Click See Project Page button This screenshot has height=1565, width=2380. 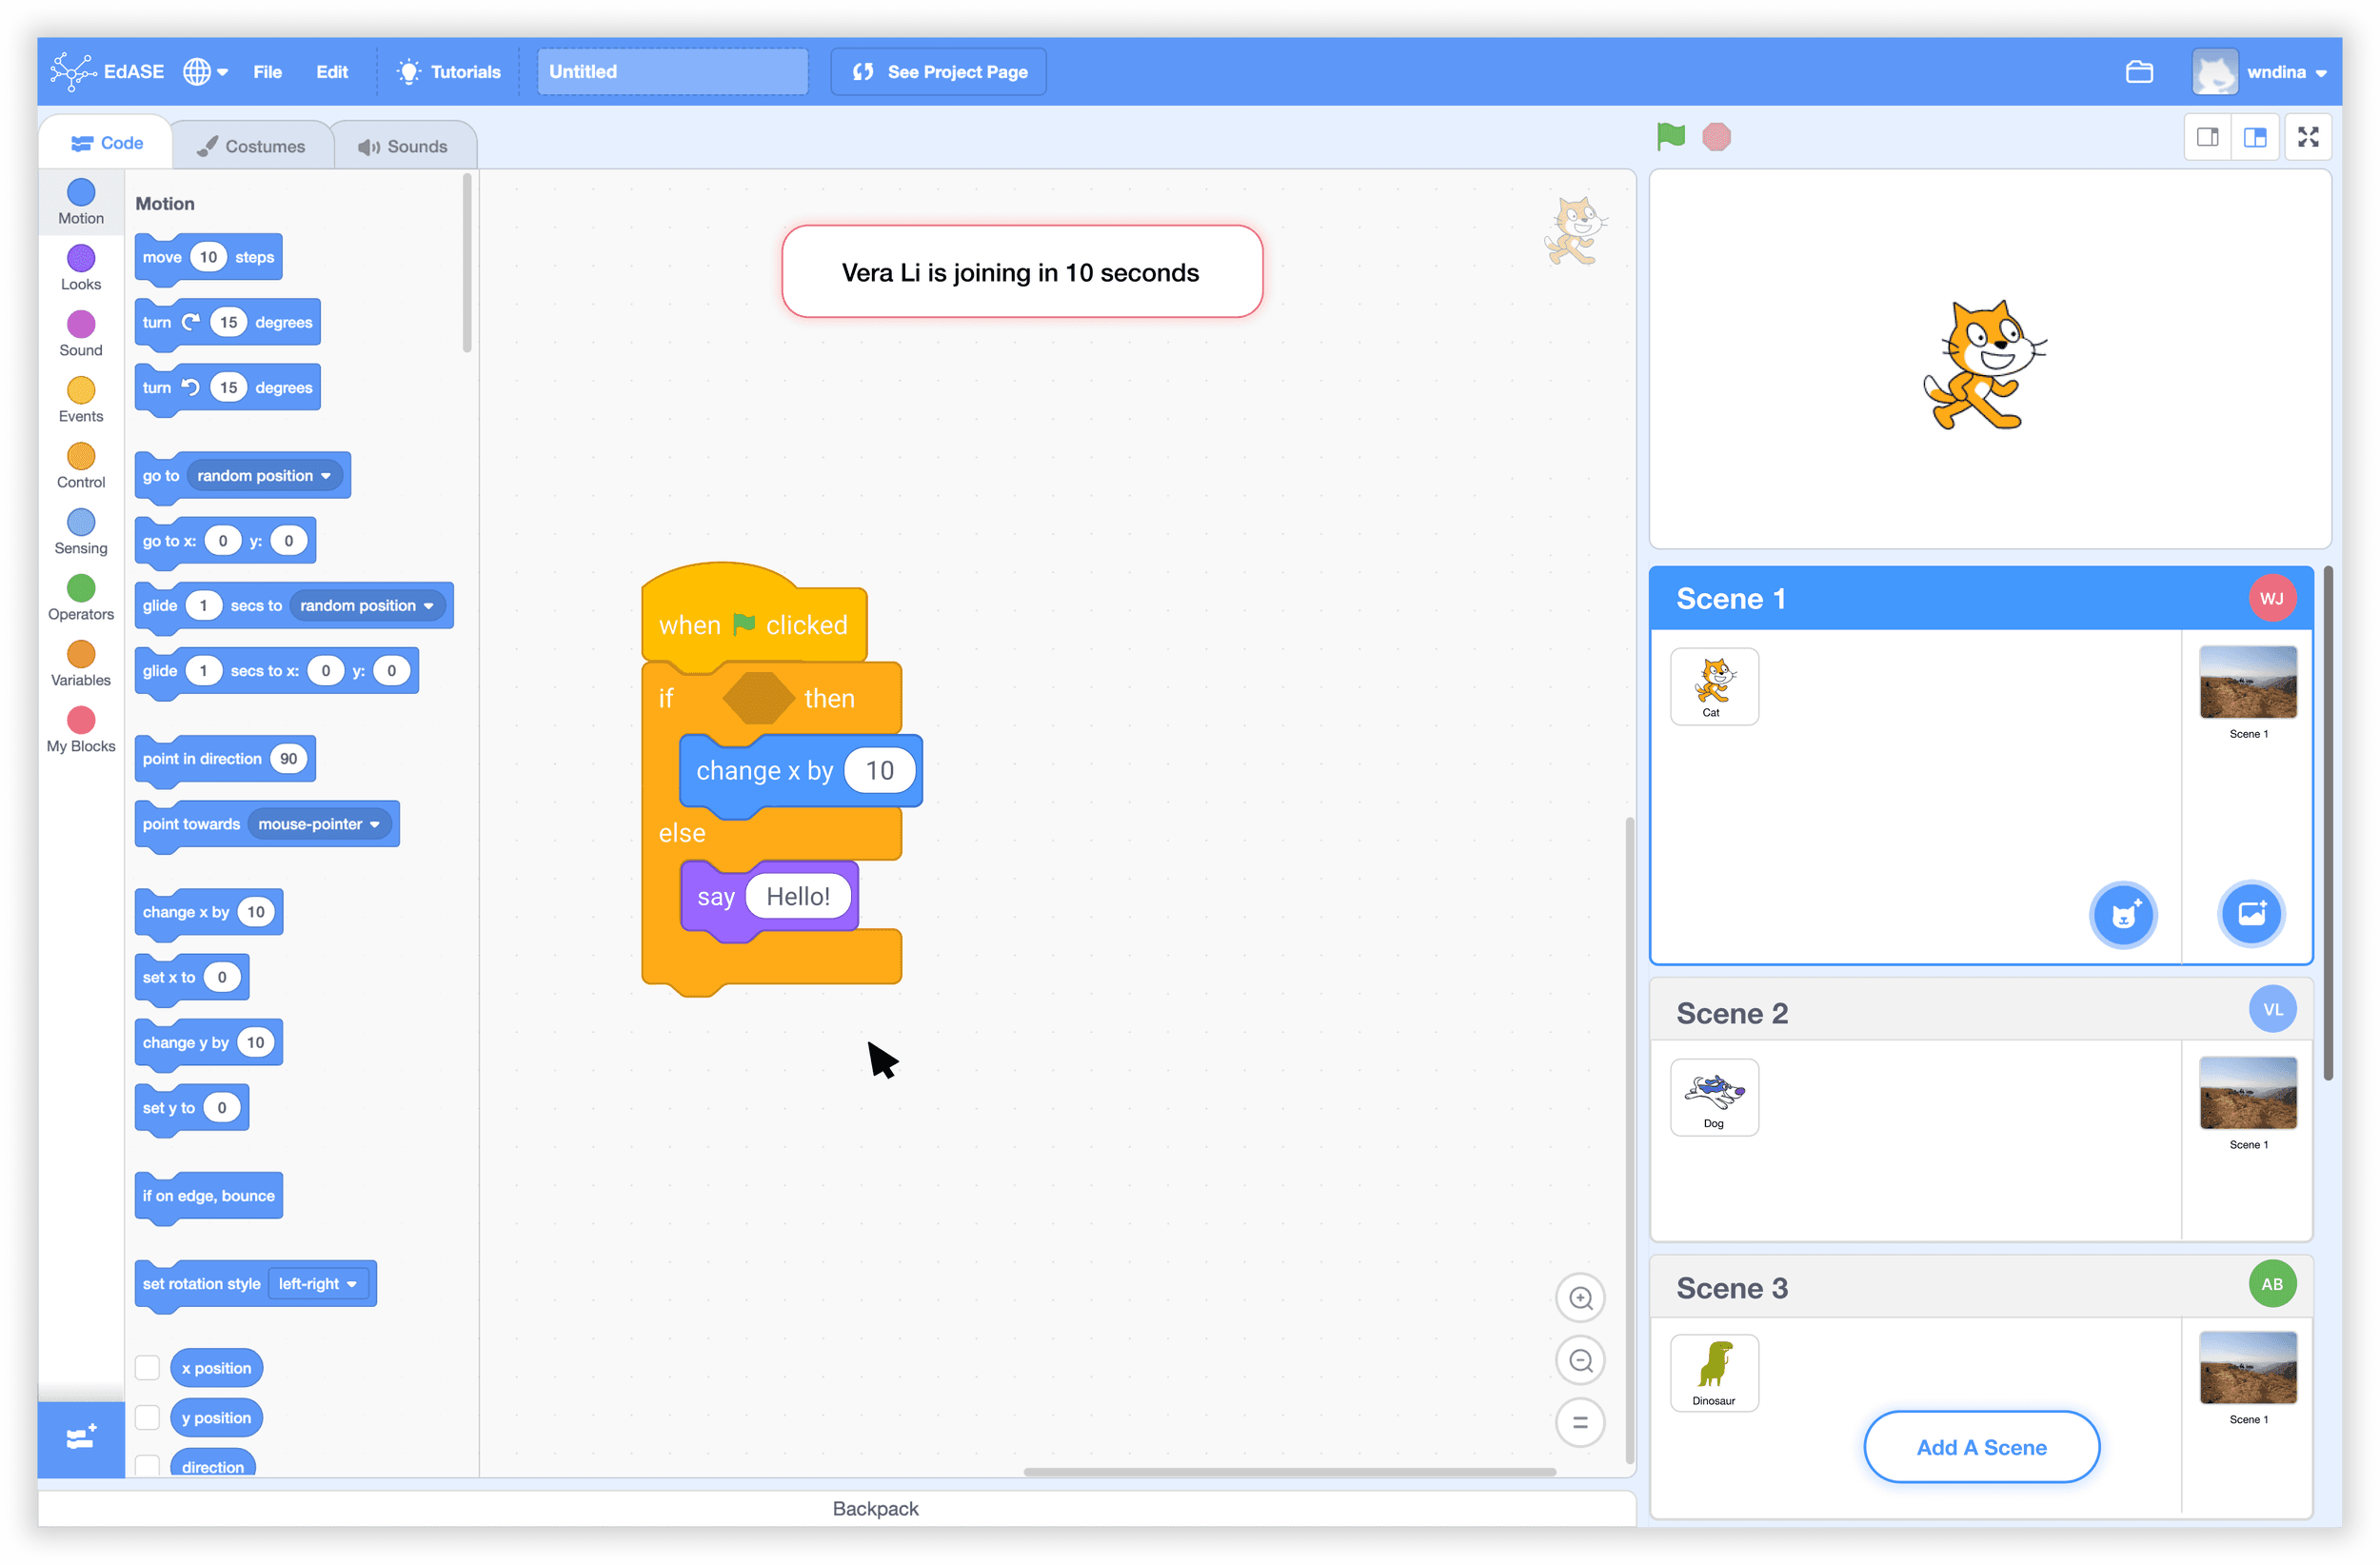[x=938, y=72]
